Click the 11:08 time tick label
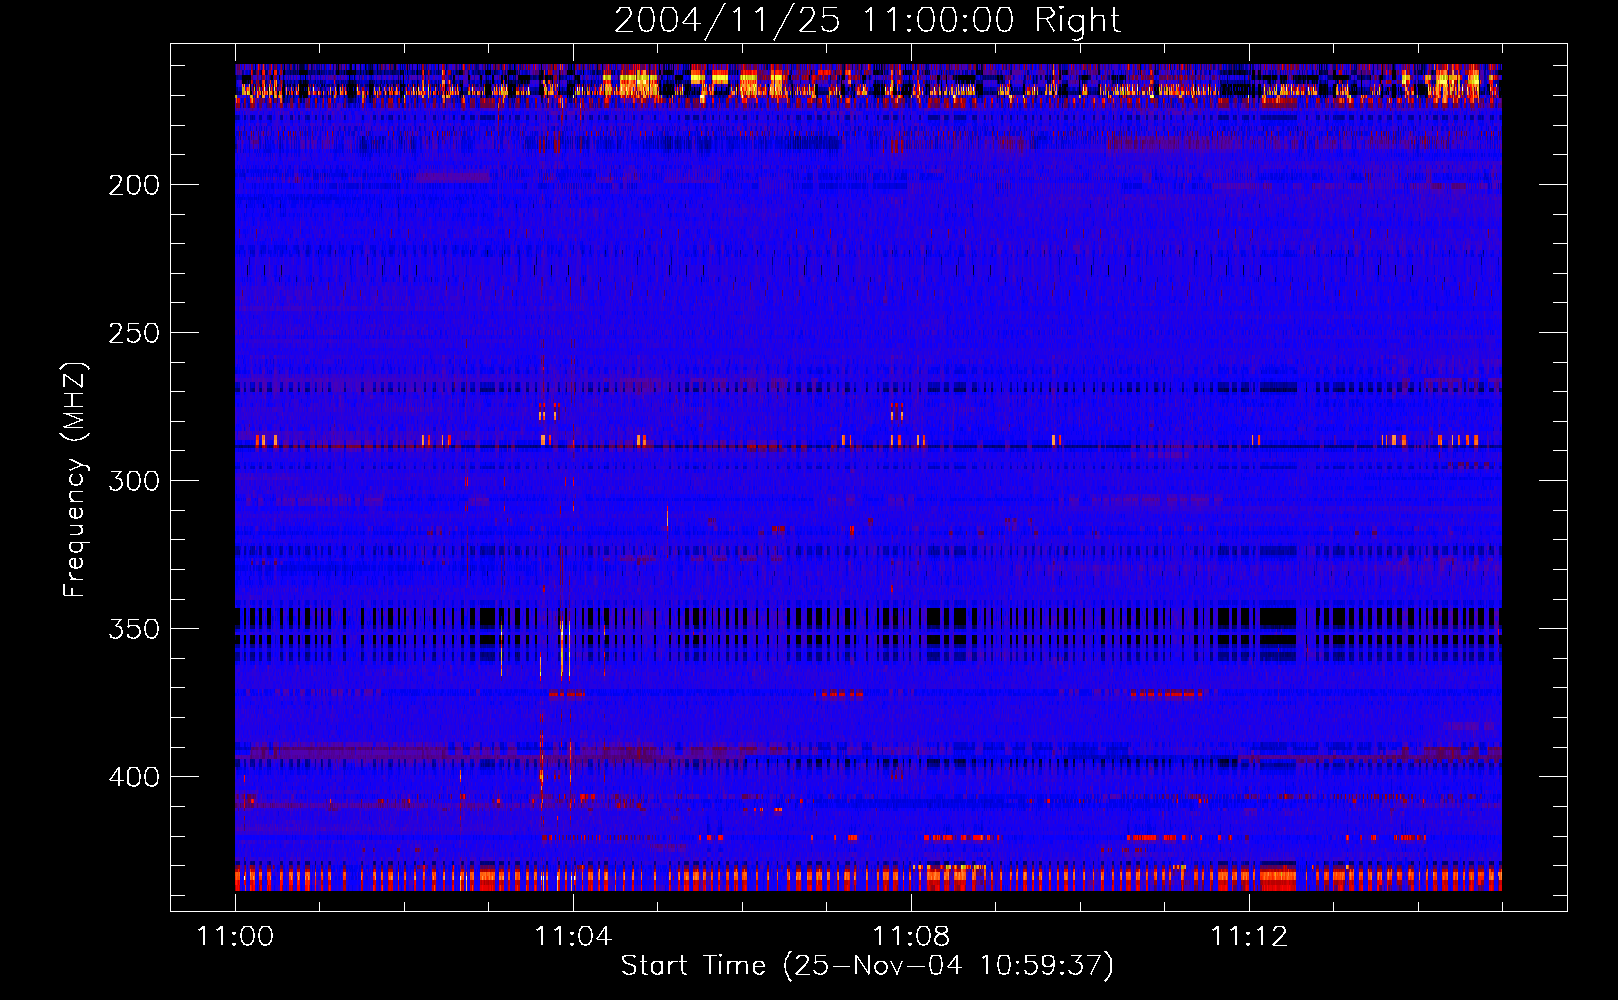This screenshot has height=1000, width=1618. [x=911, y=936]
